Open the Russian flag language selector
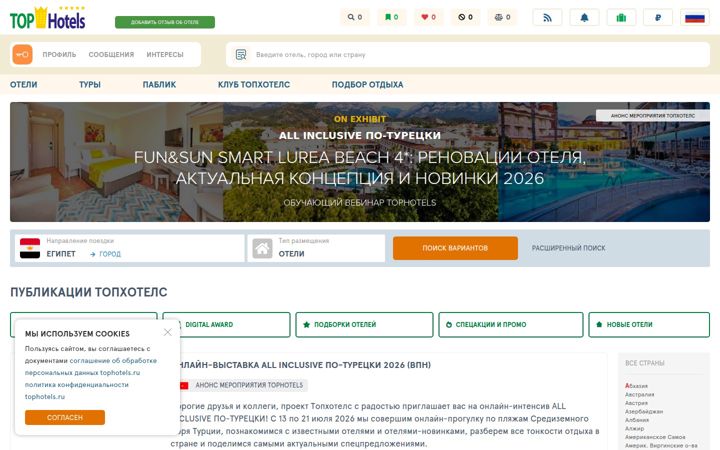Image resolution: width=720 pixels, height=450 pixels. (695, 17)
